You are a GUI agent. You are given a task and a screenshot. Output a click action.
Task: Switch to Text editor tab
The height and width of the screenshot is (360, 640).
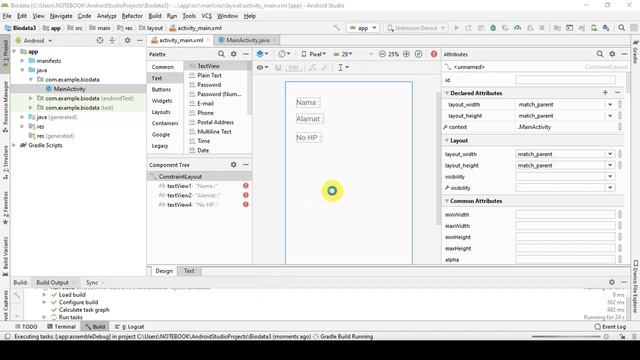pos(189,271)
